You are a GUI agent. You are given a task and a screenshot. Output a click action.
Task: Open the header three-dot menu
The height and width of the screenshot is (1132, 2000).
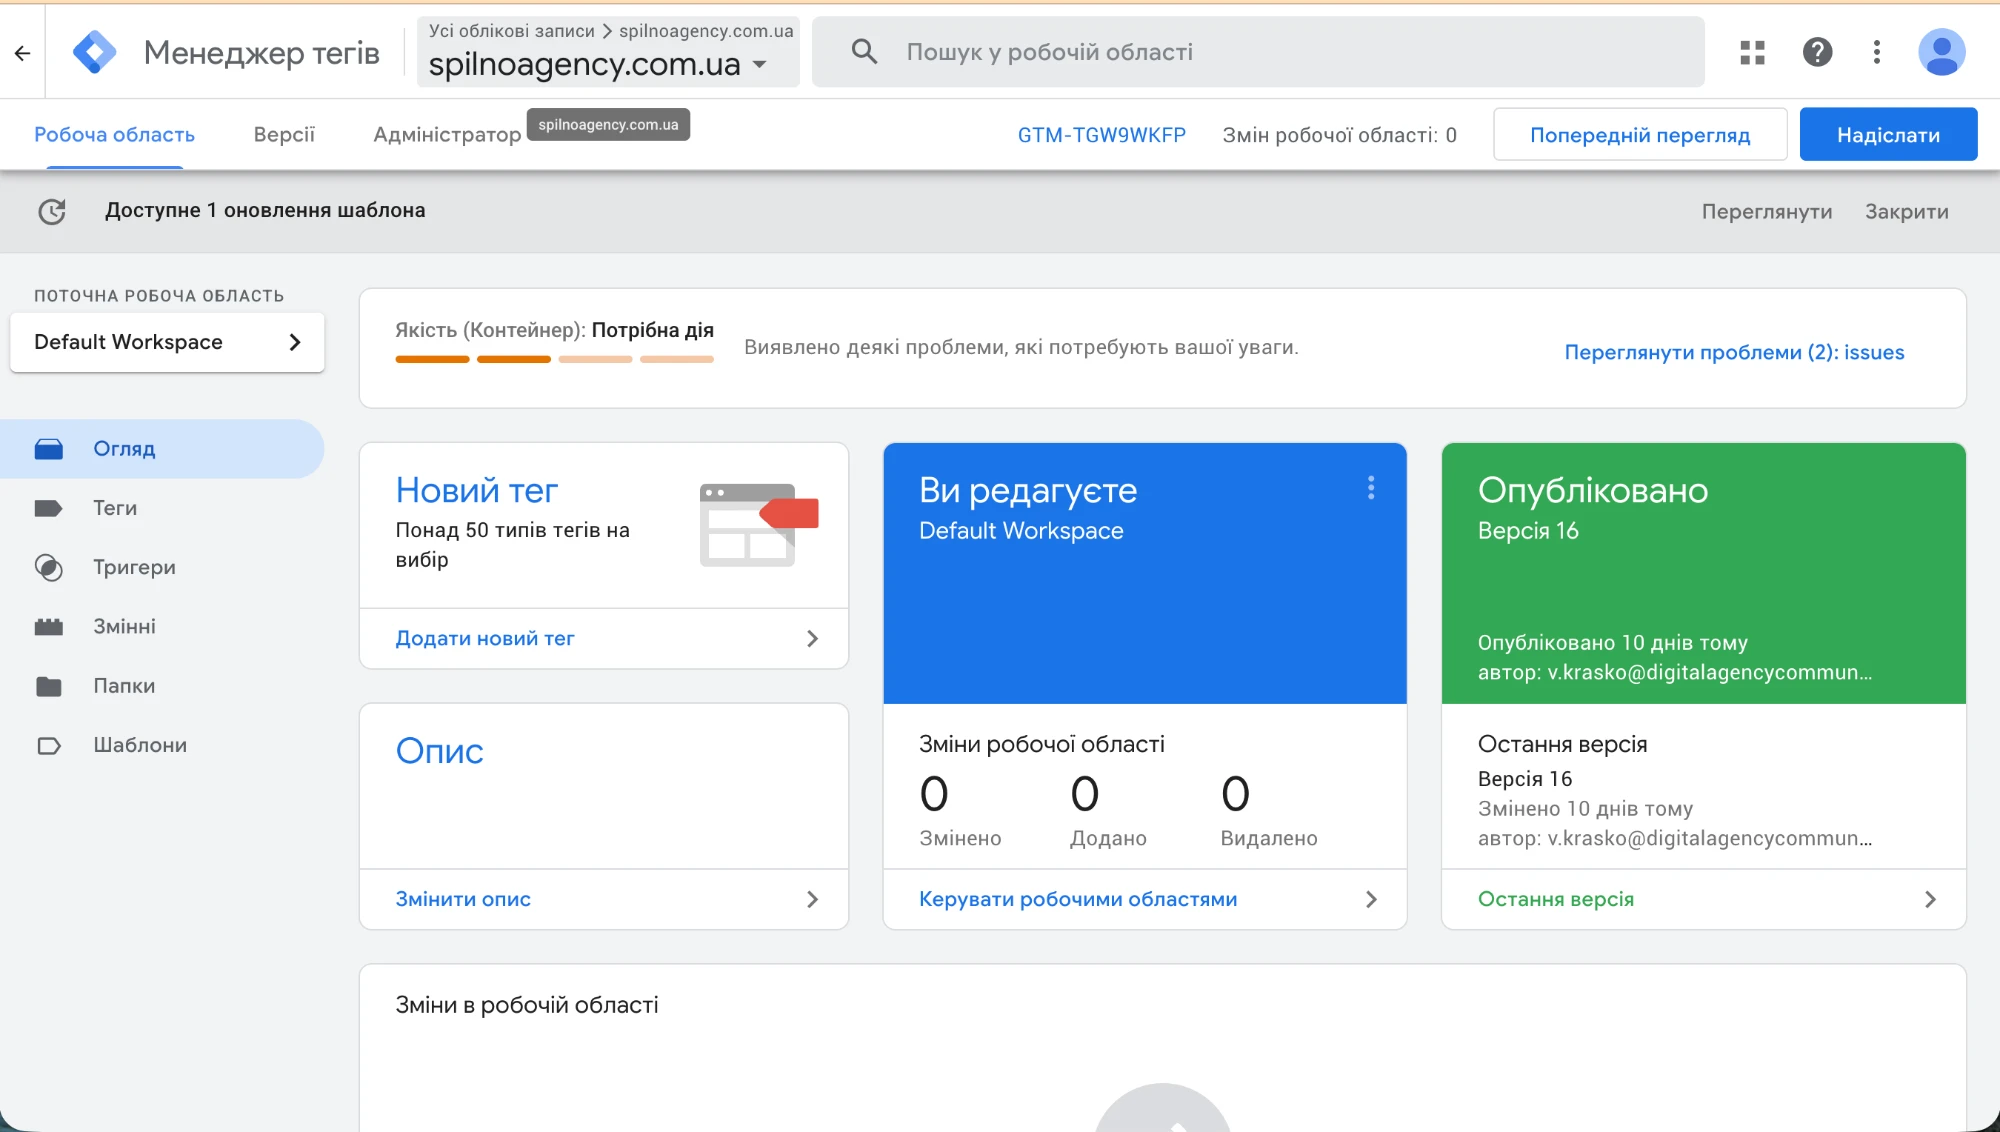tap(1877, 52)
